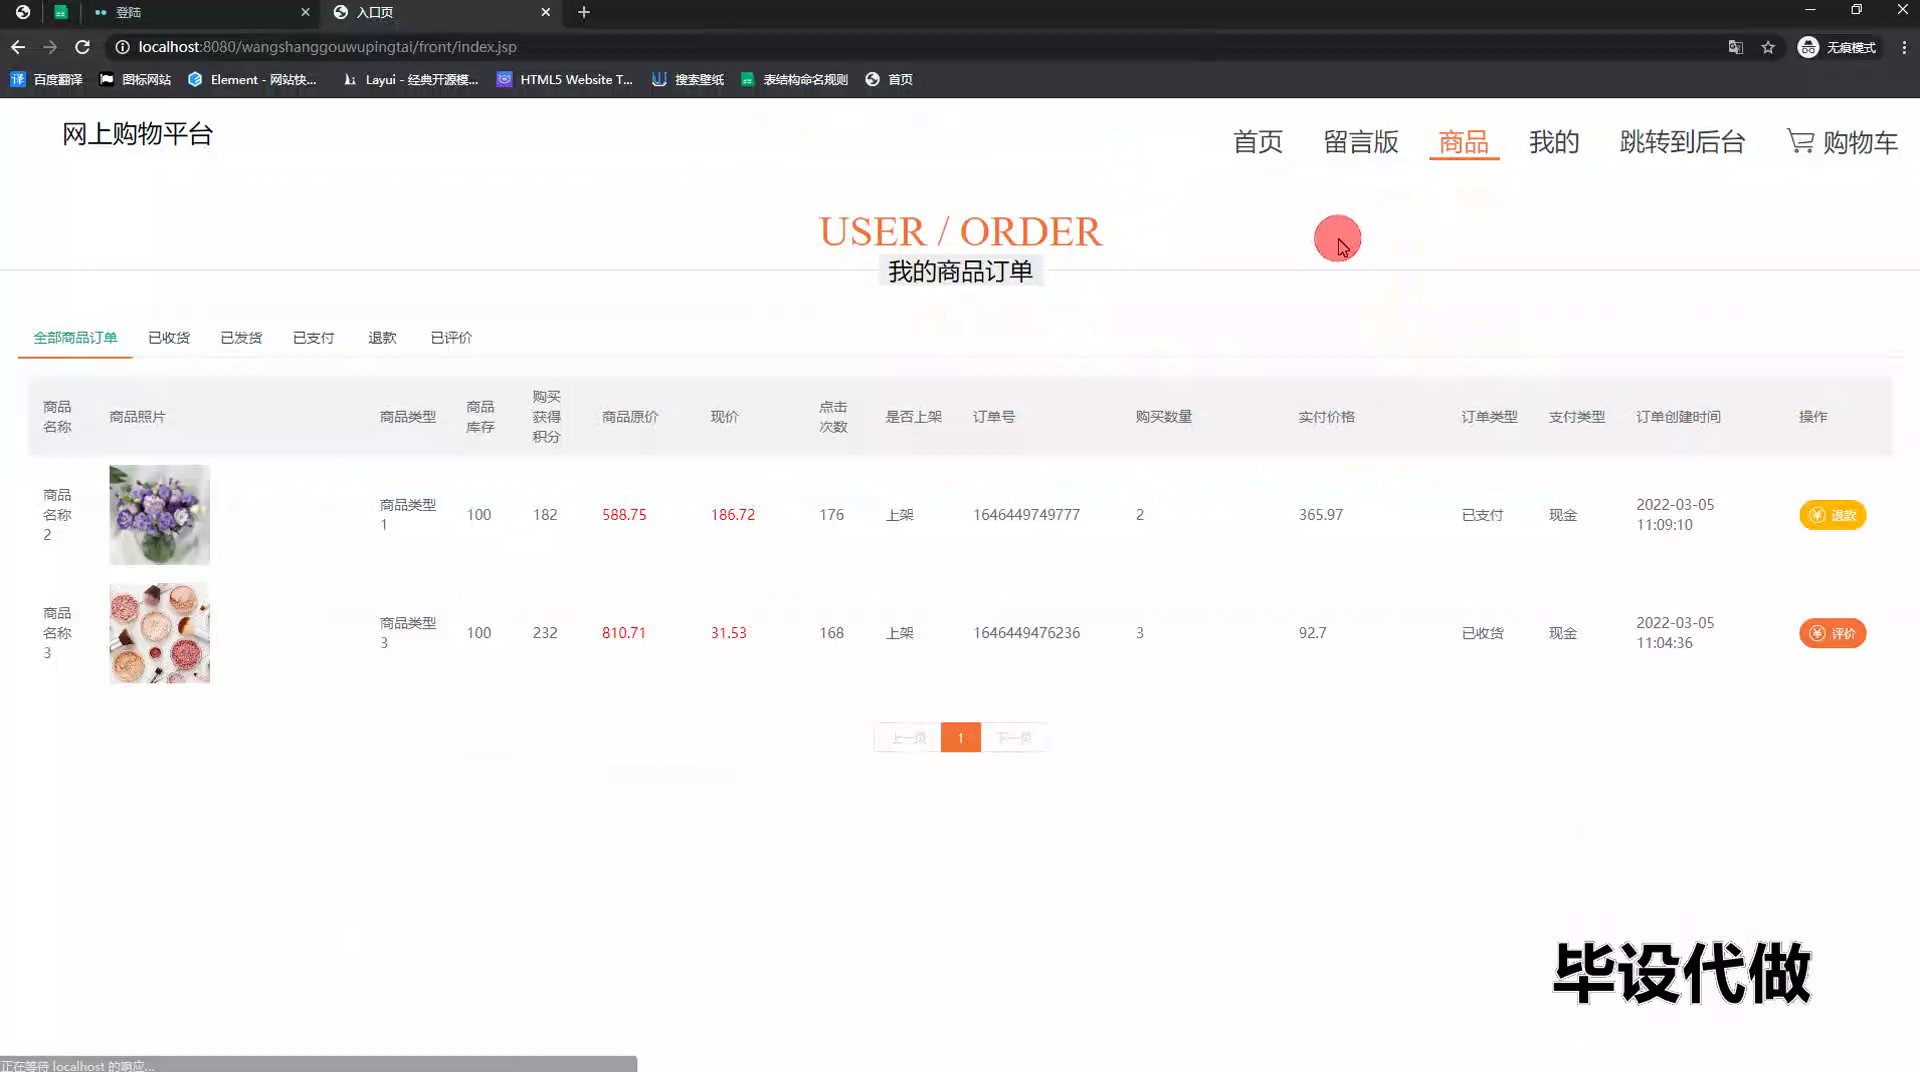Click 退款 button for order 1646449749777
Screen dimensions: 1920x1072
click(1832, 515)
